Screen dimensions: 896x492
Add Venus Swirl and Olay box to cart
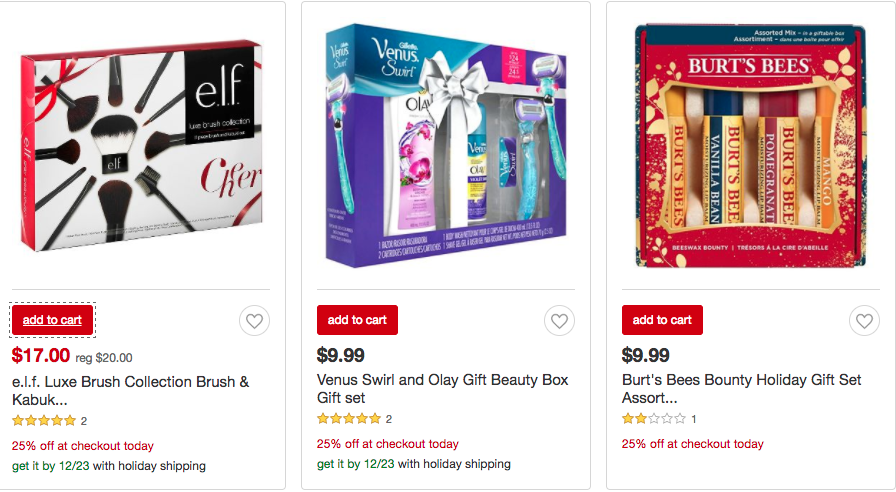pyautogui.click(x=357, y=320)
